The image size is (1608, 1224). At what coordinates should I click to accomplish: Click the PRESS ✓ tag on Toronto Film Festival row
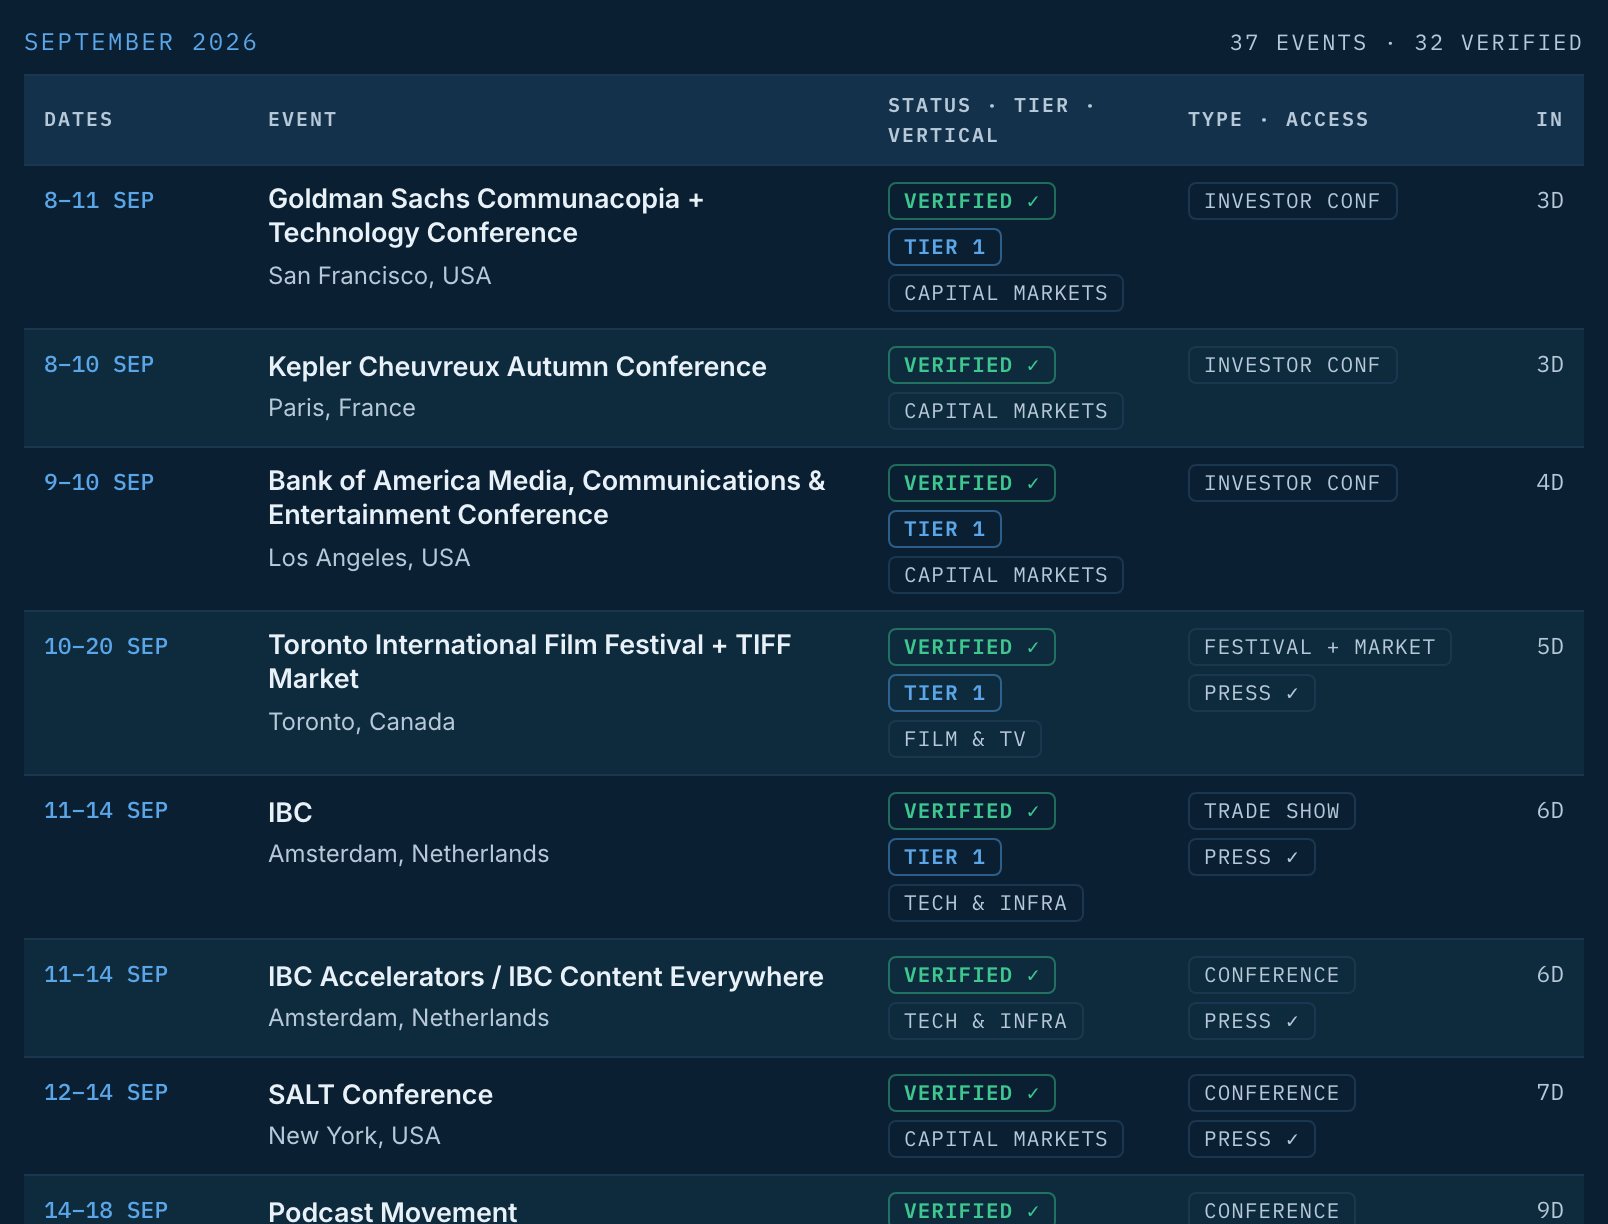pos(1252,693)
